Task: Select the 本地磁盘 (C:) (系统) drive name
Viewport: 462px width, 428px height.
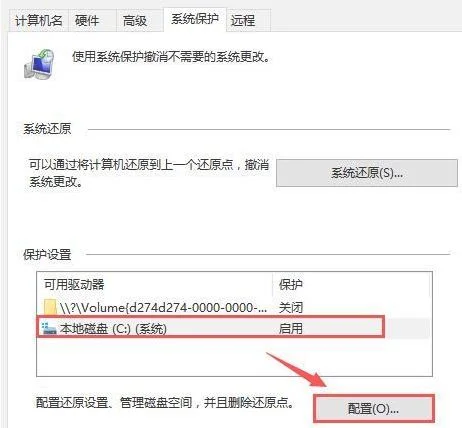Action: [x=113, y=329]
